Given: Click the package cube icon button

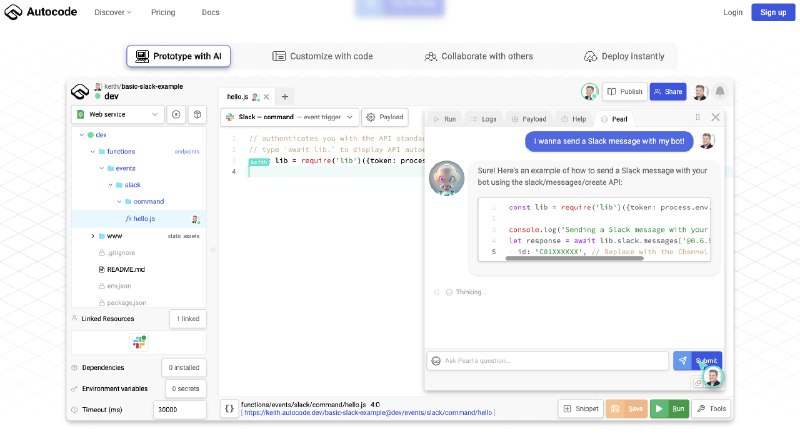Looking at the screenshot, I should 197,114.
